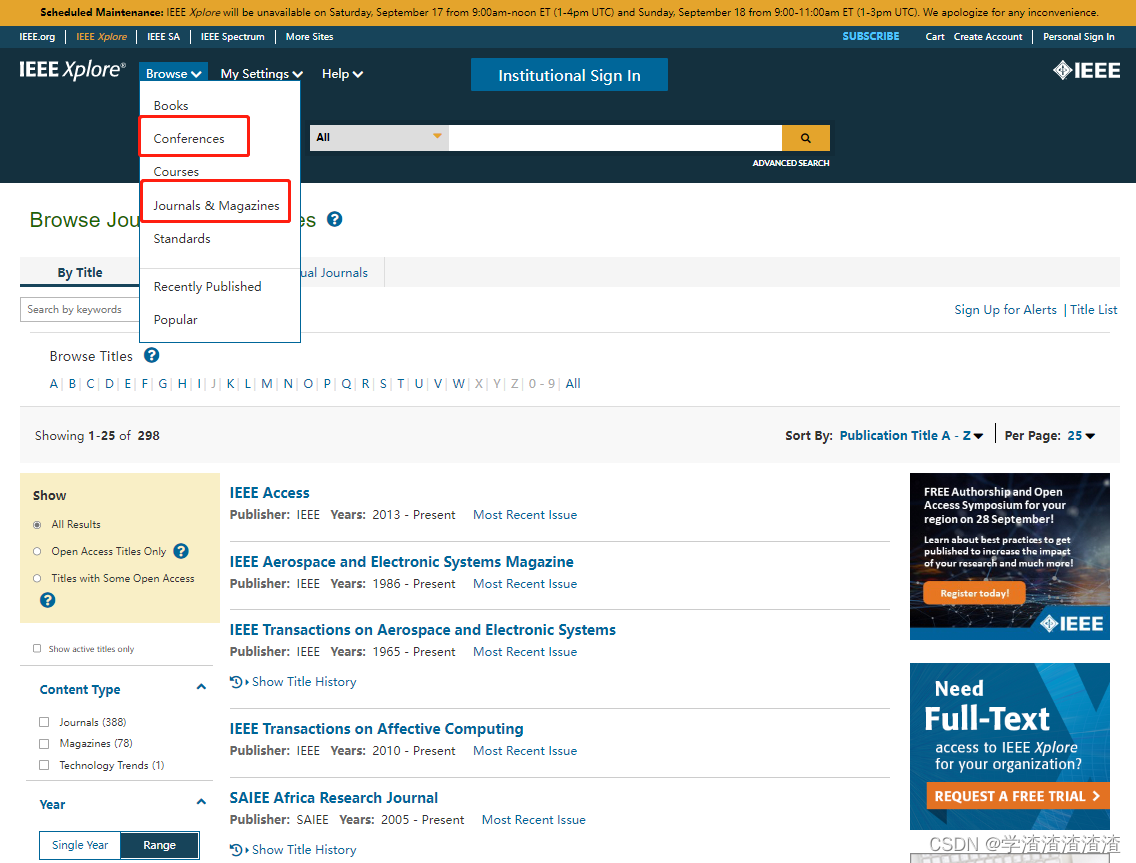Open the Help dropdown menu
The width and height of the screenshot is (1136, 863).
[342, 73]
